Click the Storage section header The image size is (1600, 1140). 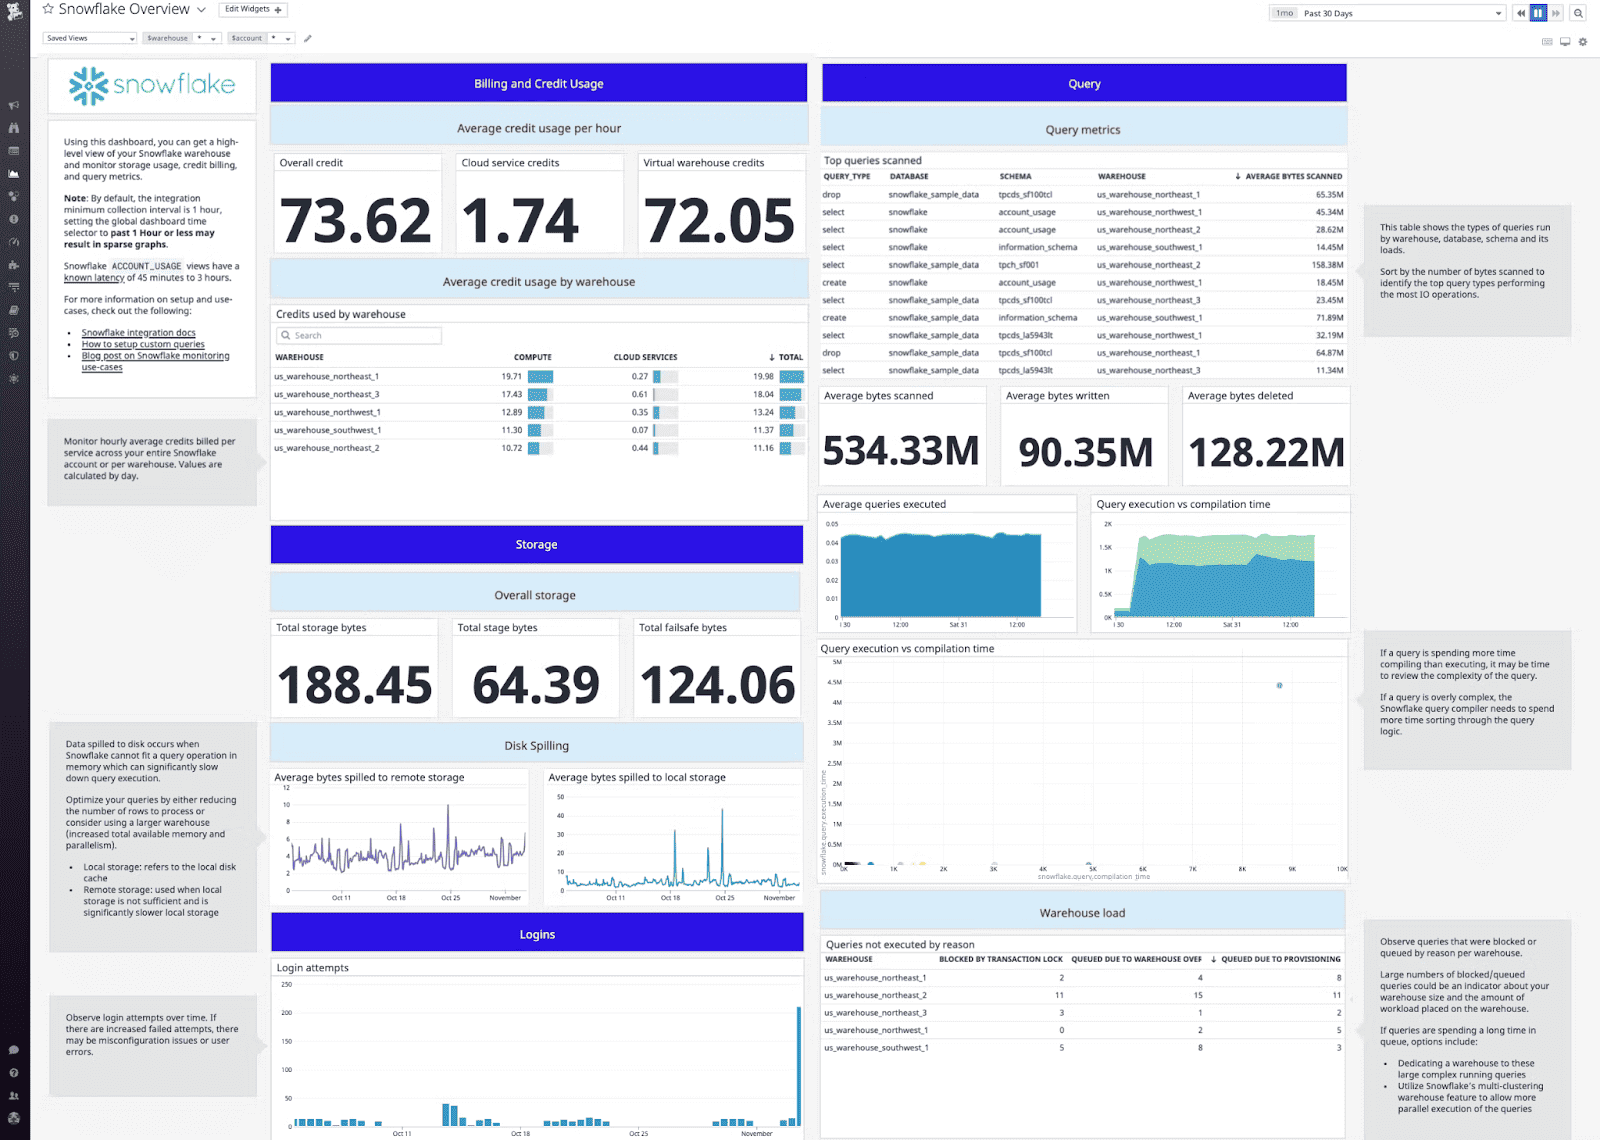536,545
